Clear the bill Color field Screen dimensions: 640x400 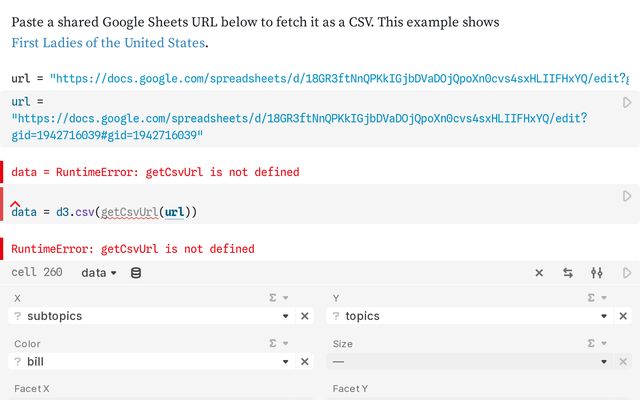tap(304, 362)
